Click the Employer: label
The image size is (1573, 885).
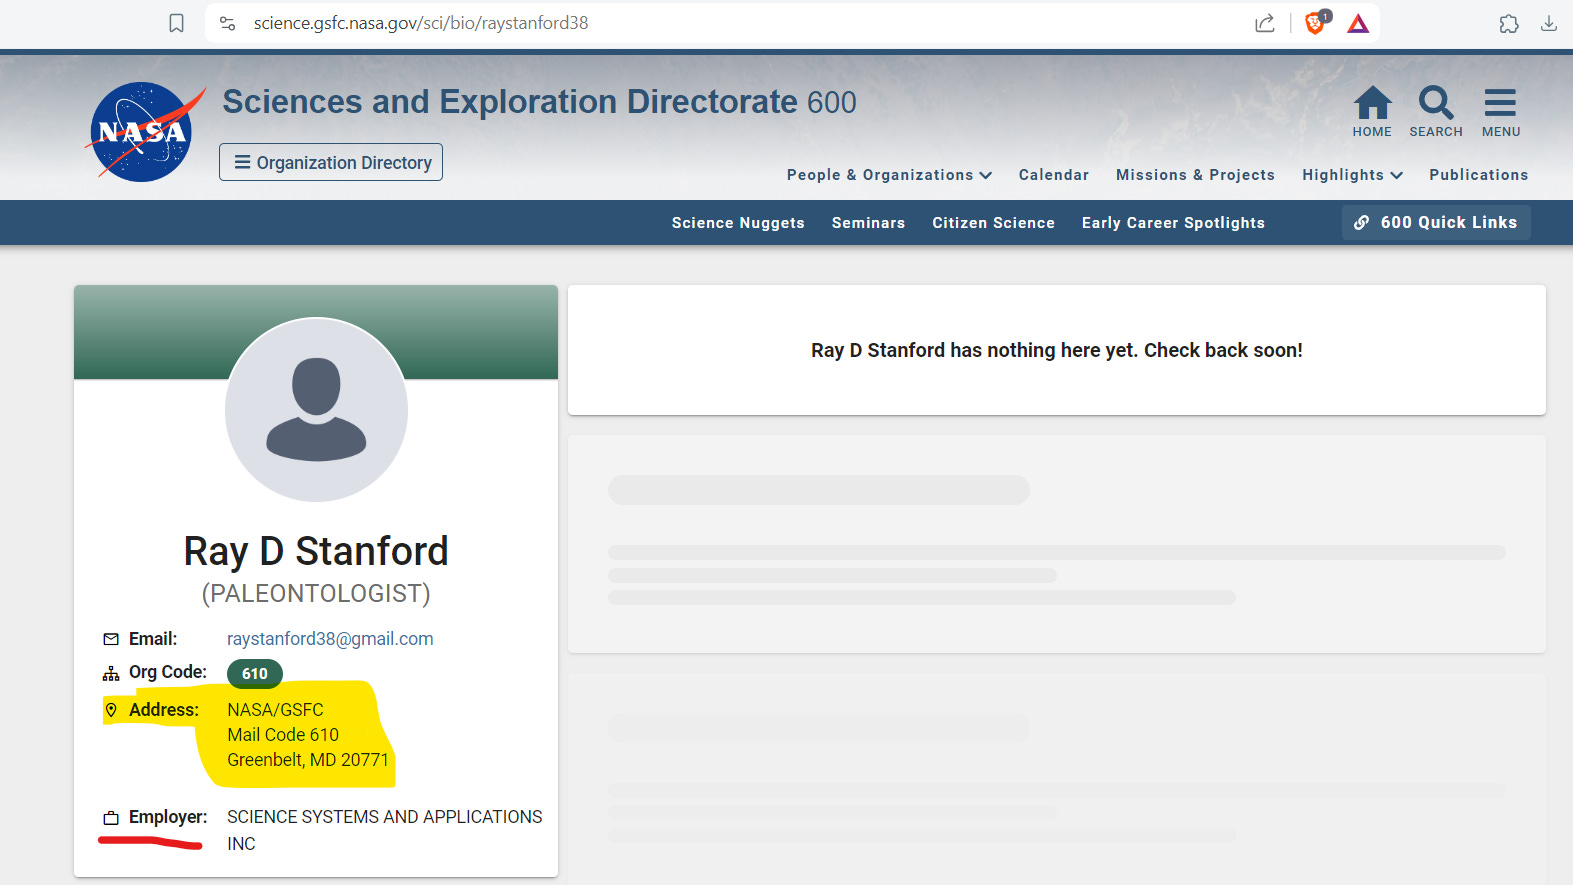tap(168, 817)
